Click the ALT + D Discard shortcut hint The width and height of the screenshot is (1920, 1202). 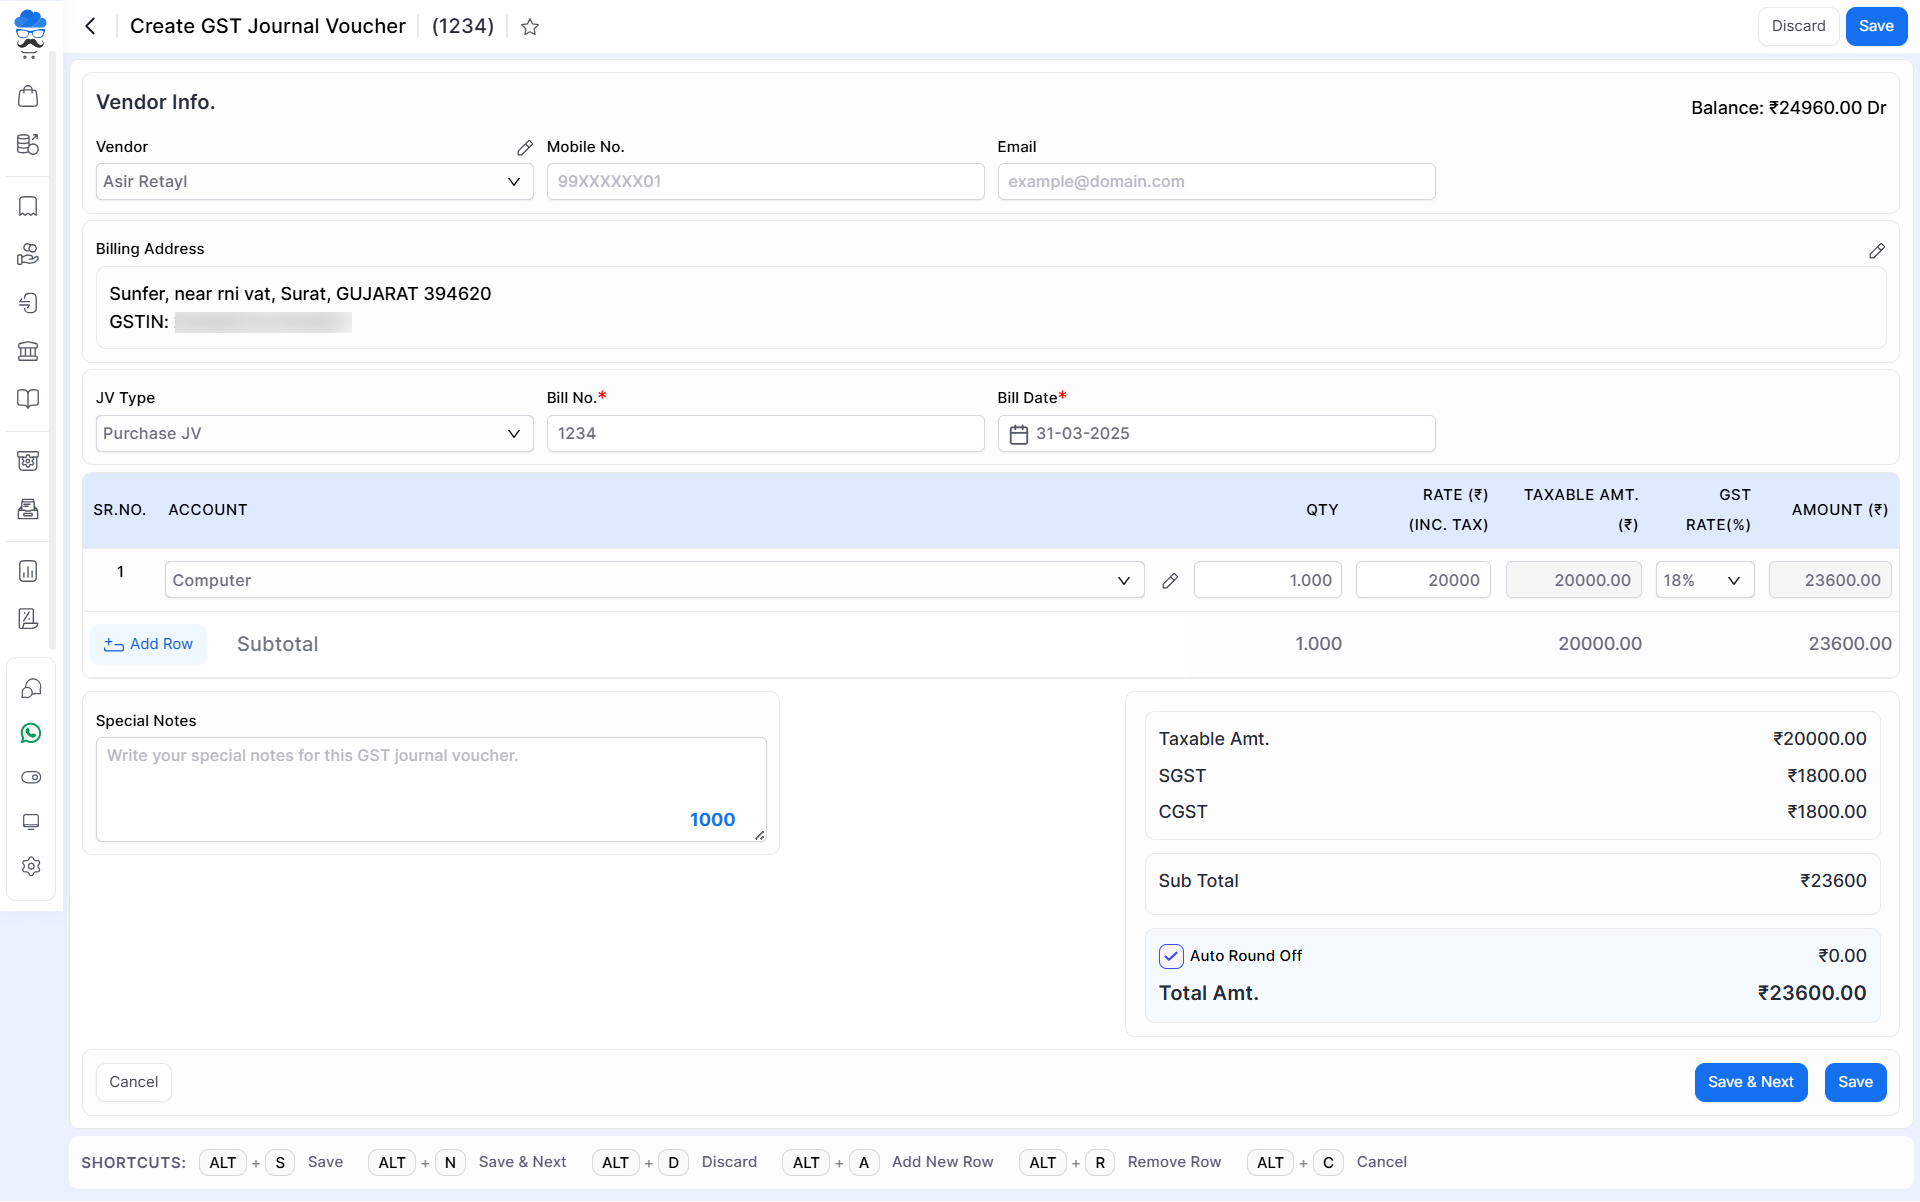tap(675, 1163)
